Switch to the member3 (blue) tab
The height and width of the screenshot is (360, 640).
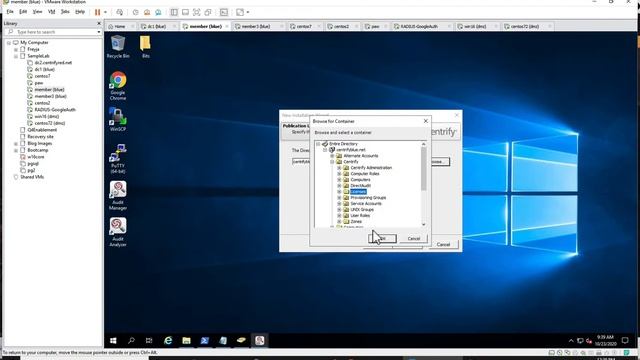[x=256, y=26]
